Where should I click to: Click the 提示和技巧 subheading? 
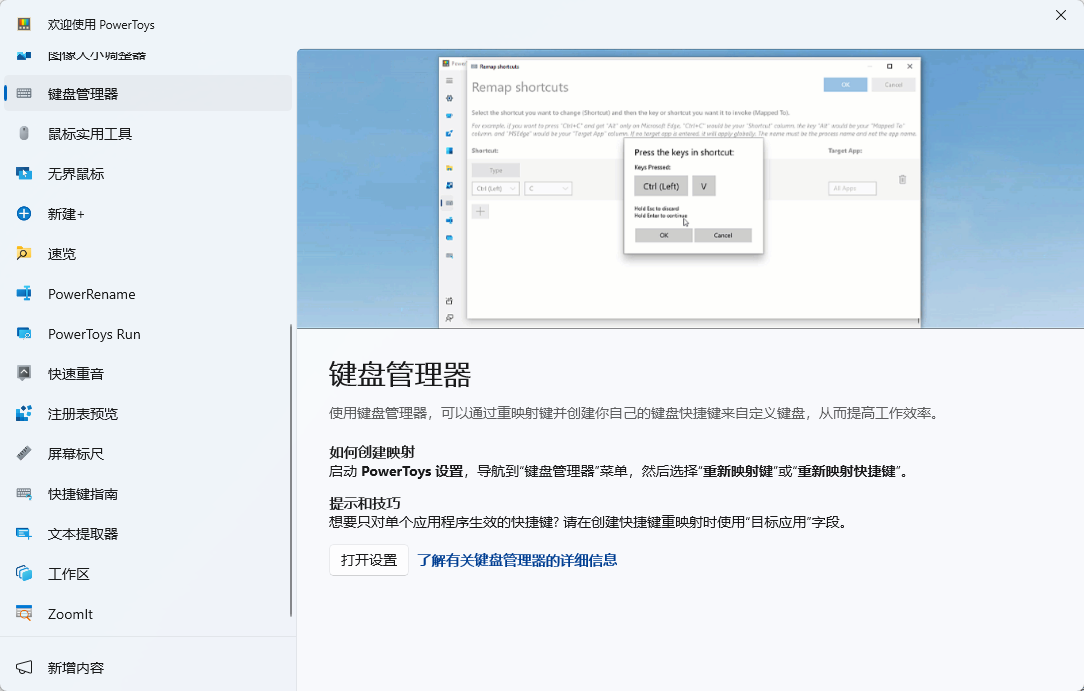[365, 503]
